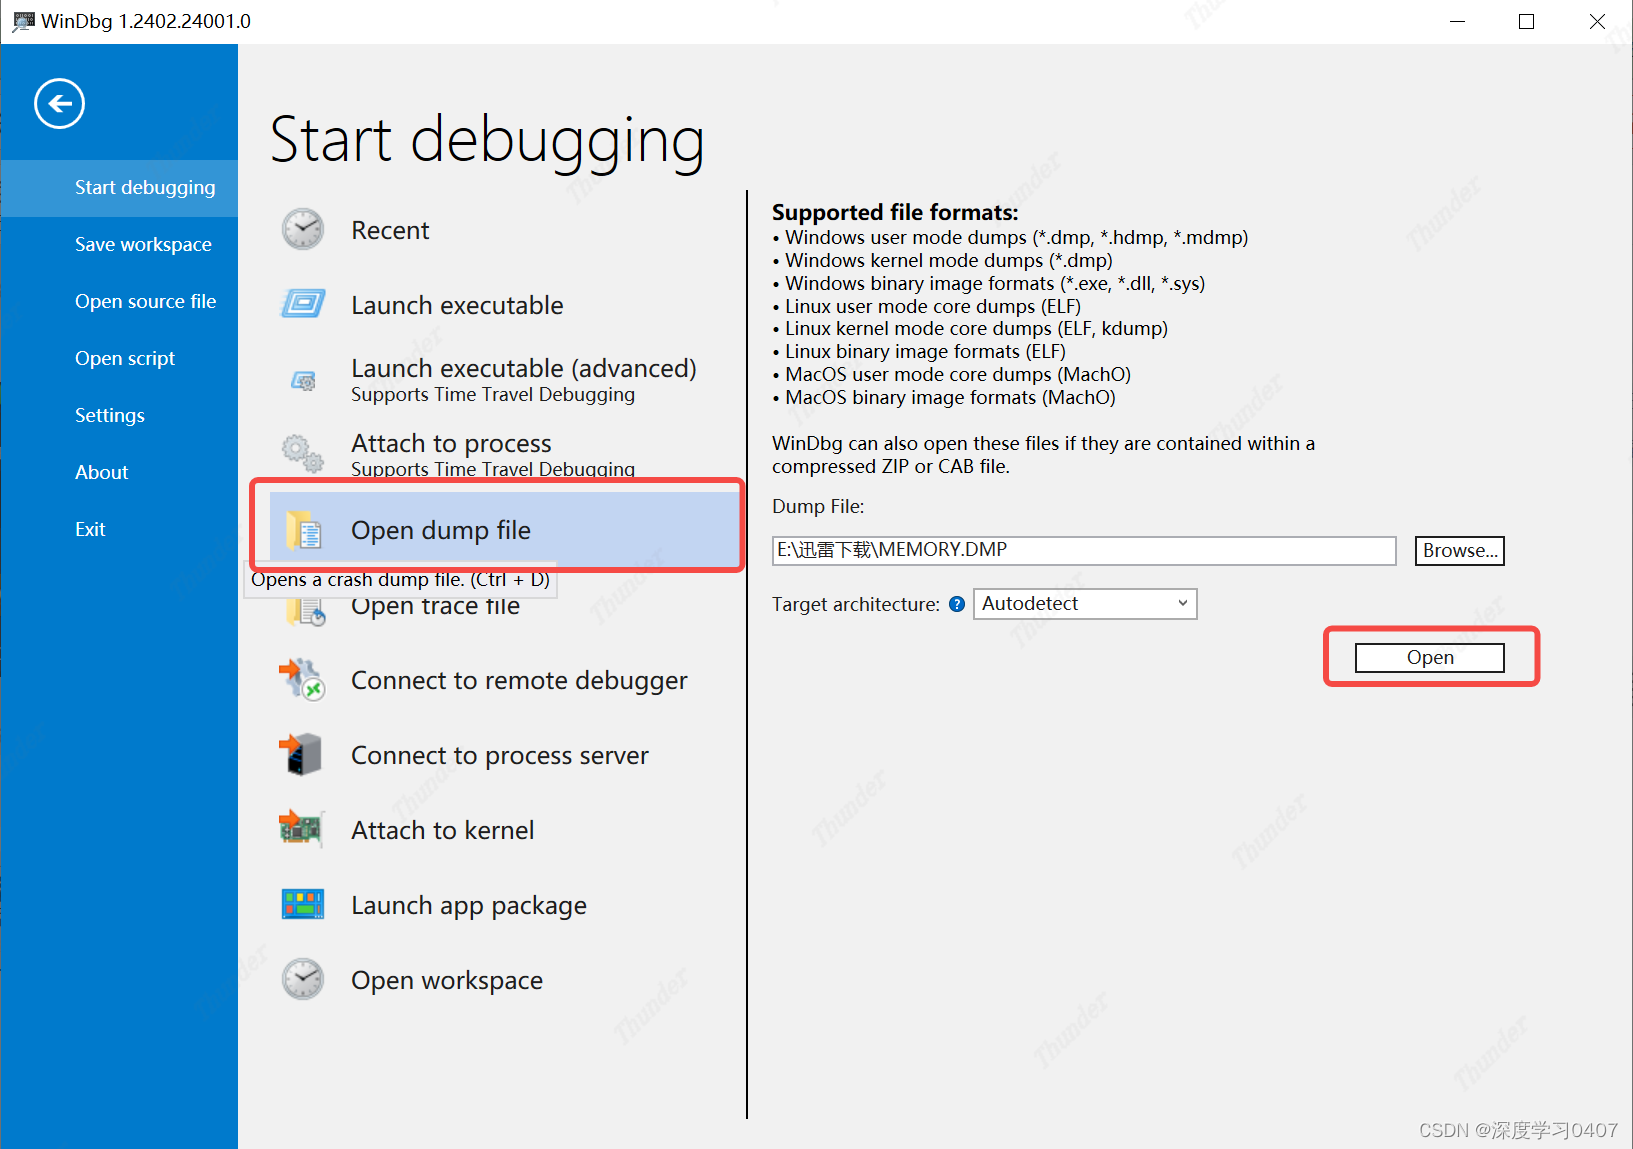
Task: Select the Recent option label
Action: click(390, 230)
